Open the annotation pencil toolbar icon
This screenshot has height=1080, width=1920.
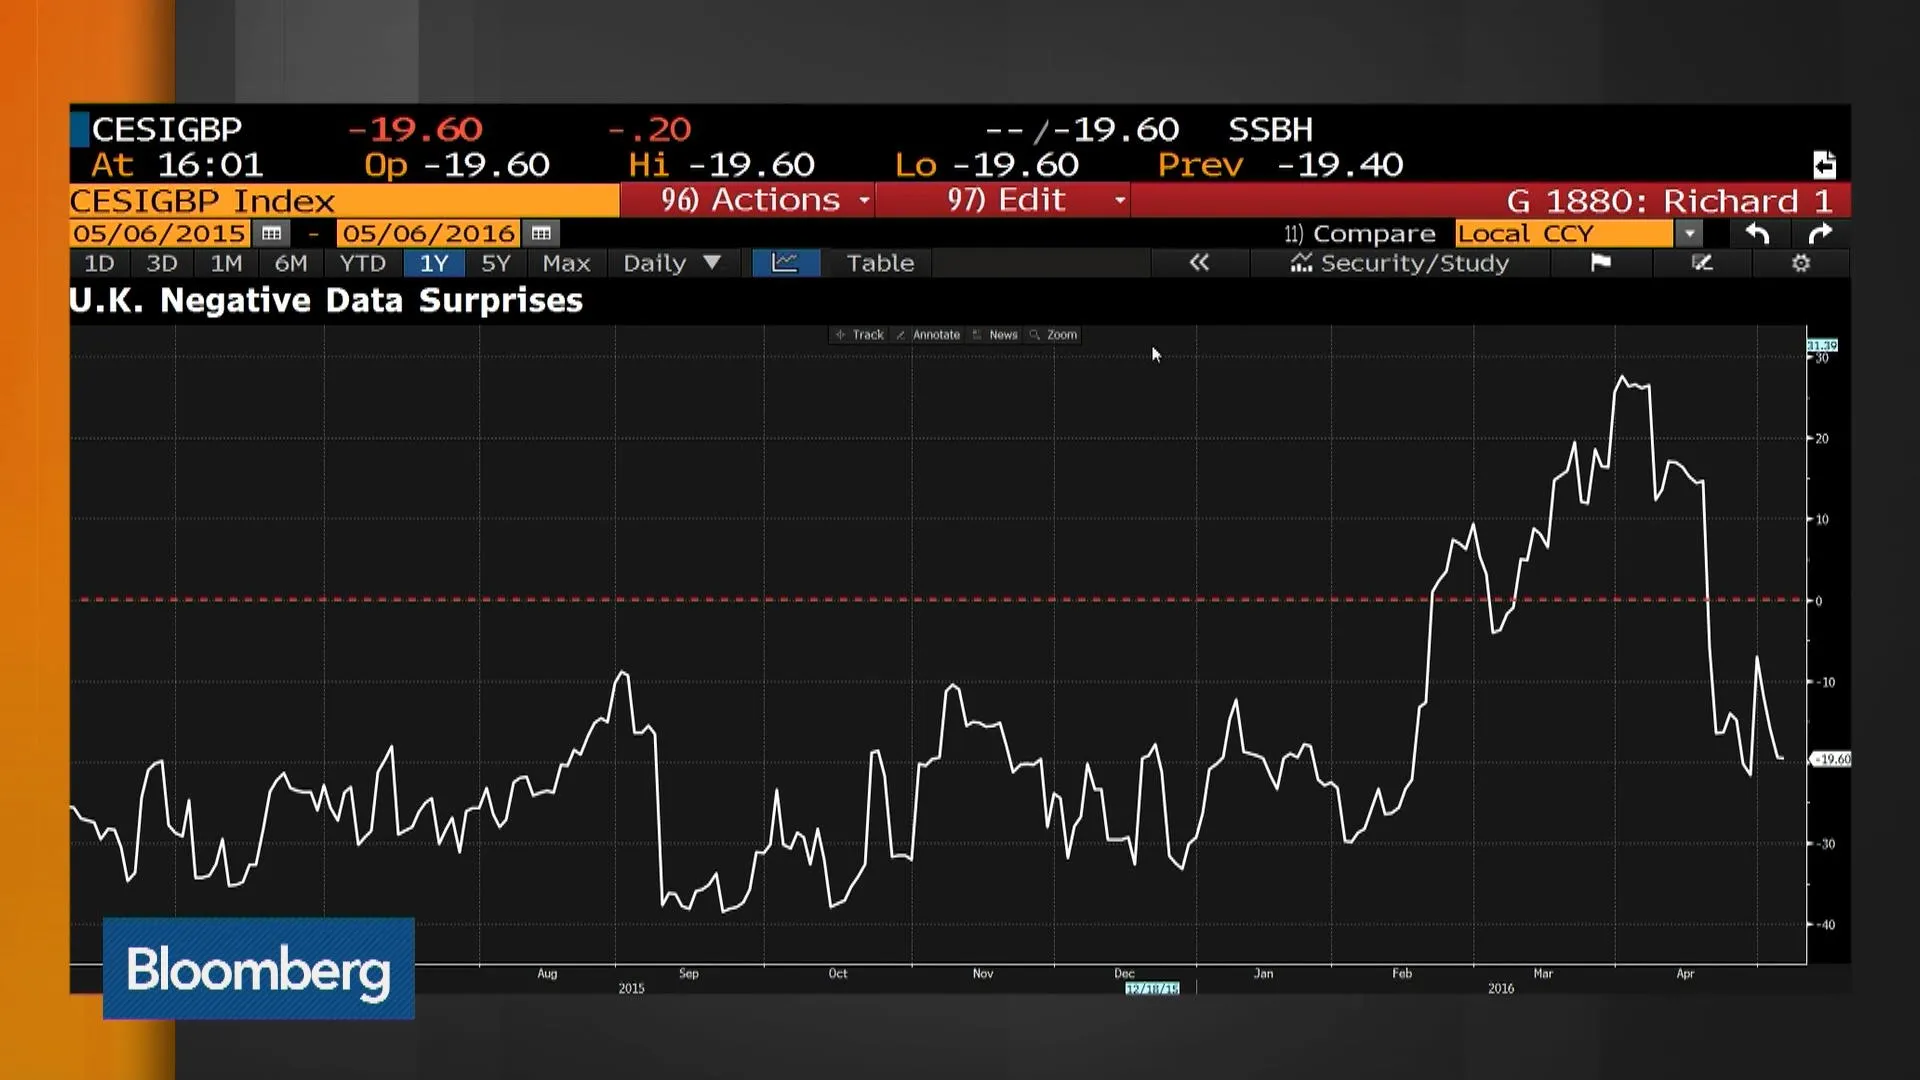coord(1702,263)
